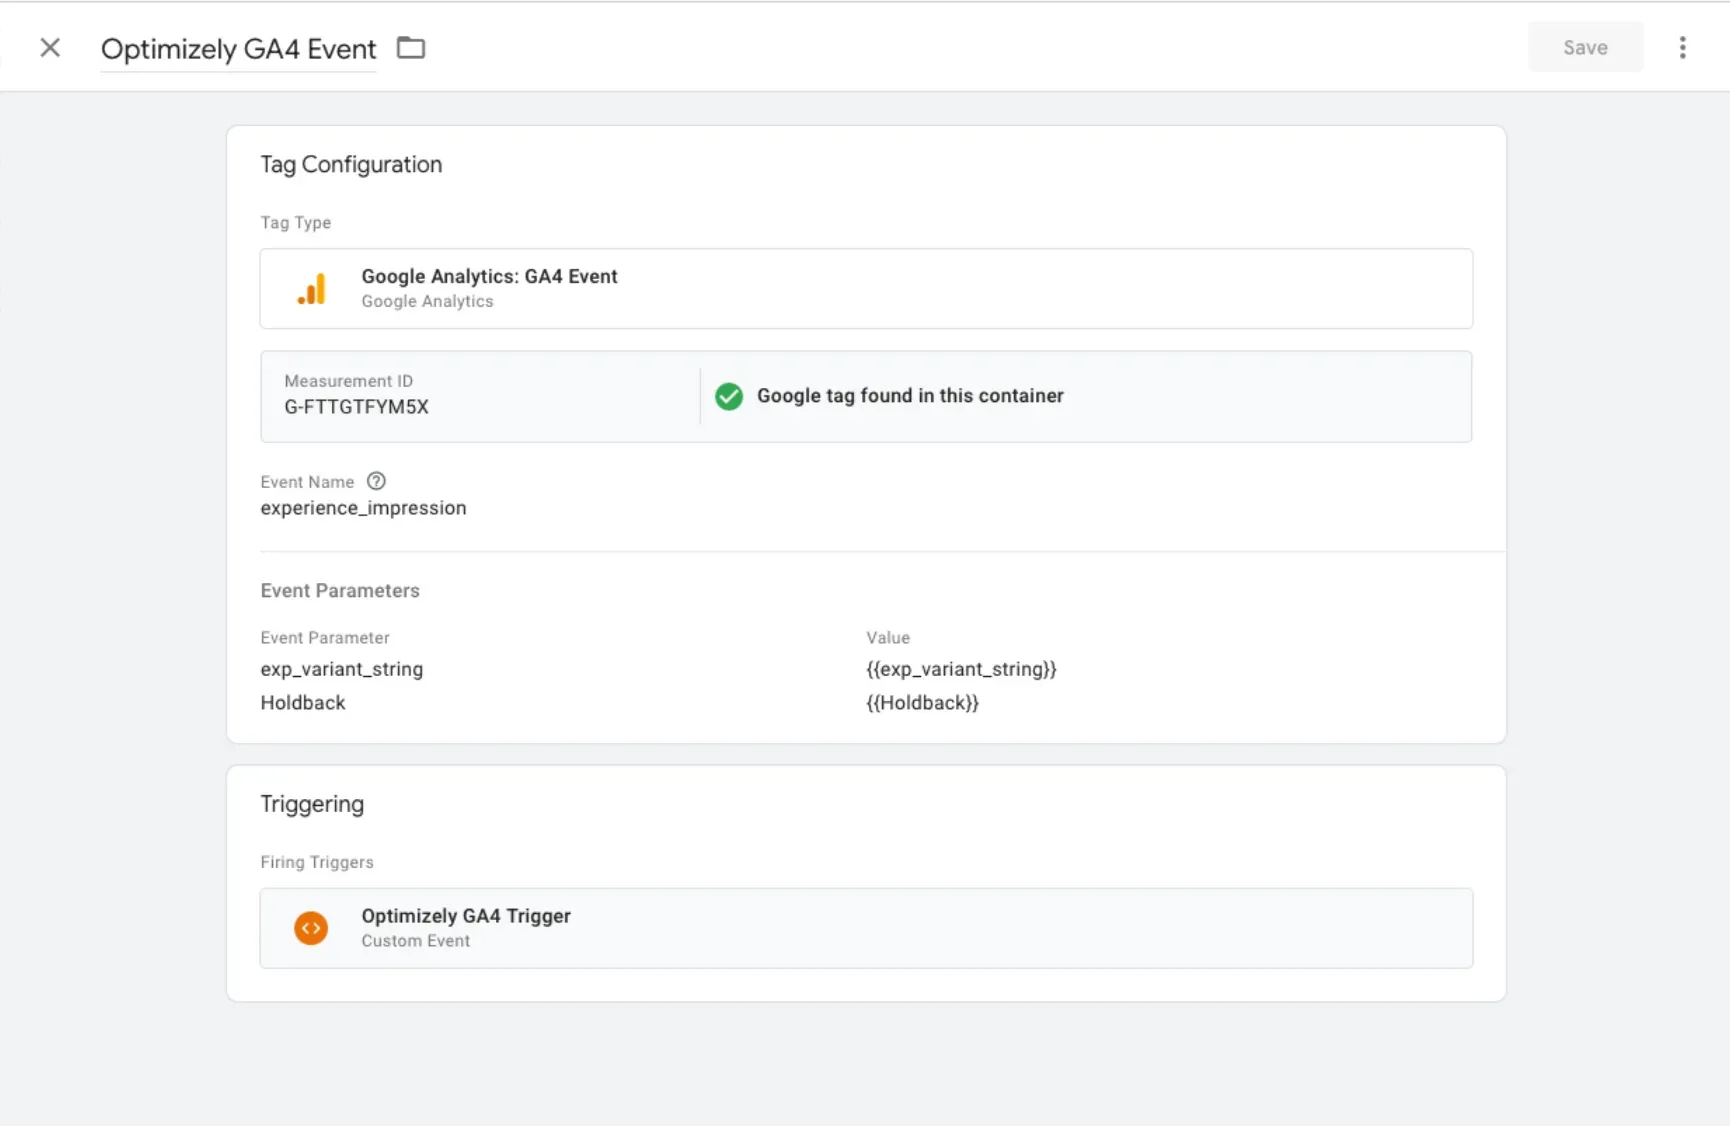Viewport: 1730px width, 1126px height.
Task: Close the tag editor with the X icon
Action: (x=50, y=48)
